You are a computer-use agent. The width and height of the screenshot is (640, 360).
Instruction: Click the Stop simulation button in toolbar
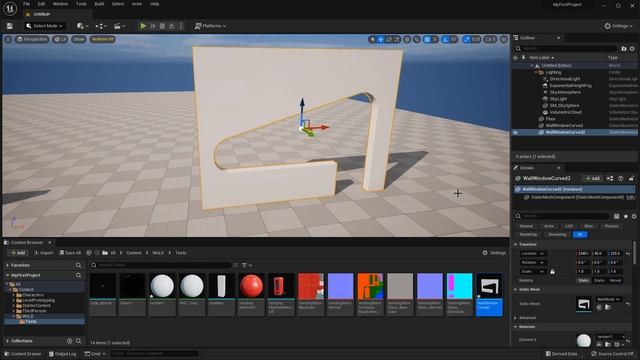click(162, 26)
